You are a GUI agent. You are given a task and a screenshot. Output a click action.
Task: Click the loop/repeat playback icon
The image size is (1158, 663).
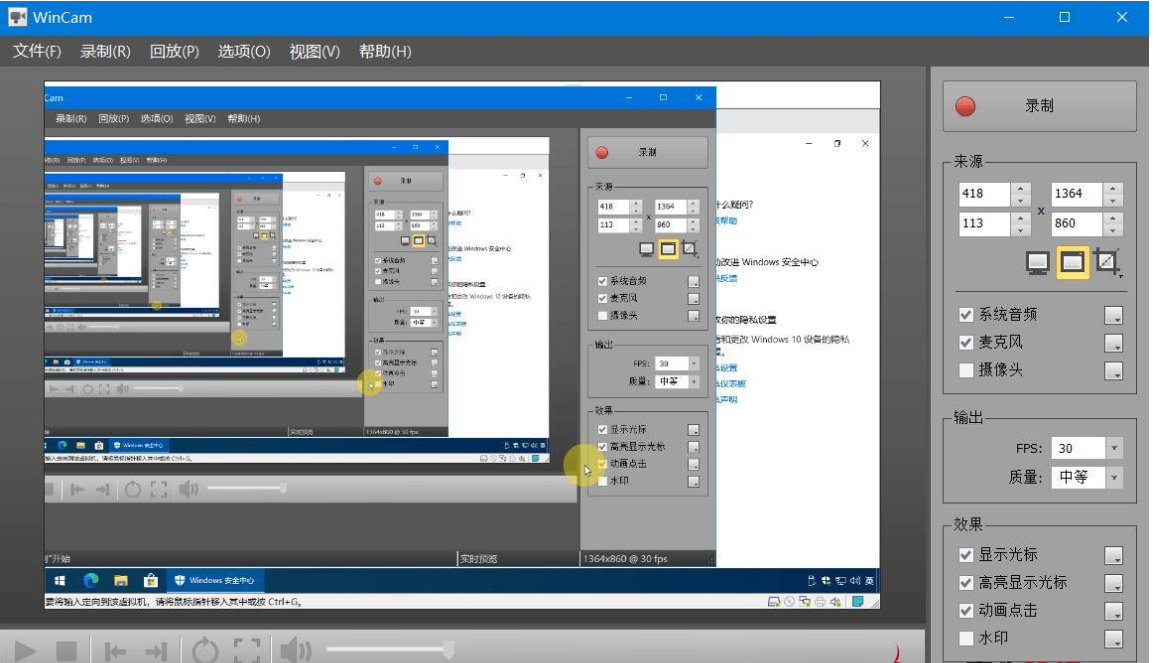point(205,652)
